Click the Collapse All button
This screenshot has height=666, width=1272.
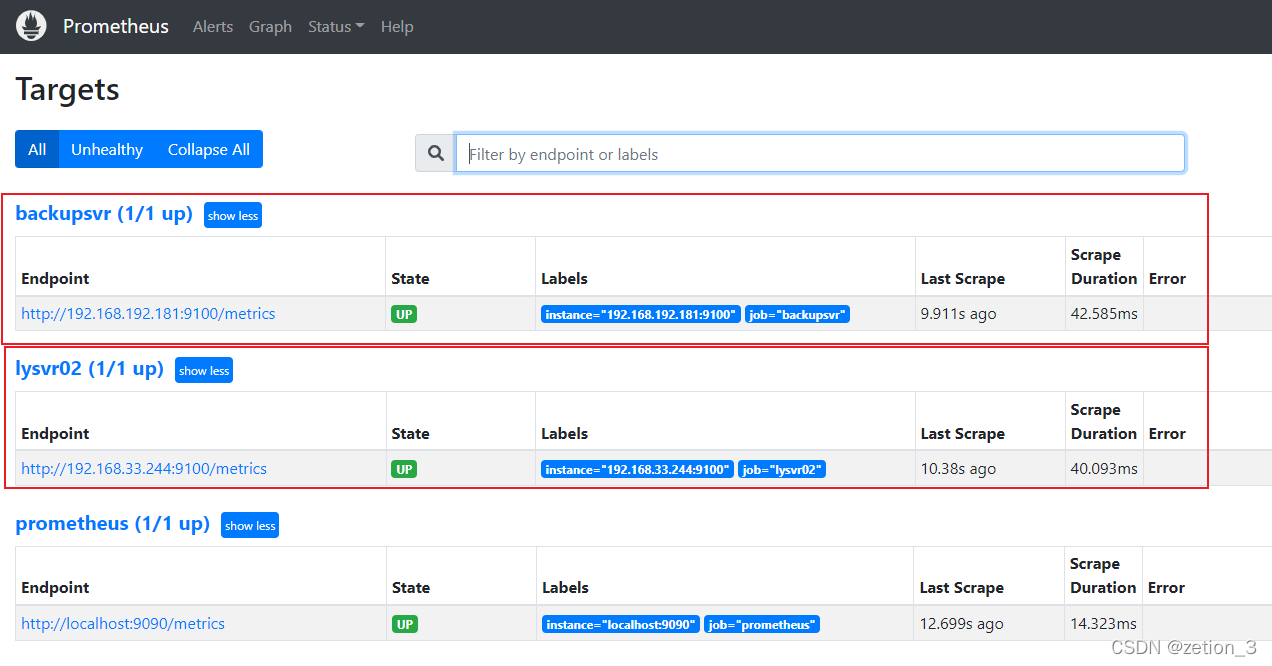(209, 149)
